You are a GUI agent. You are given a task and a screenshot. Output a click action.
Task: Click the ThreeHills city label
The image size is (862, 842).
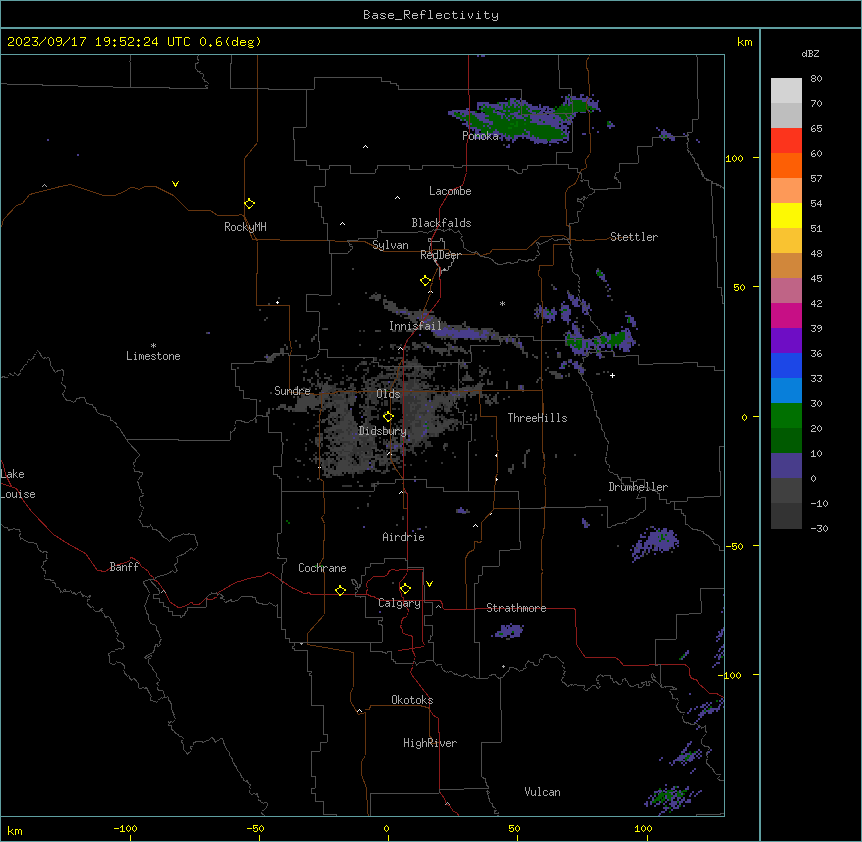pos(537,418)
